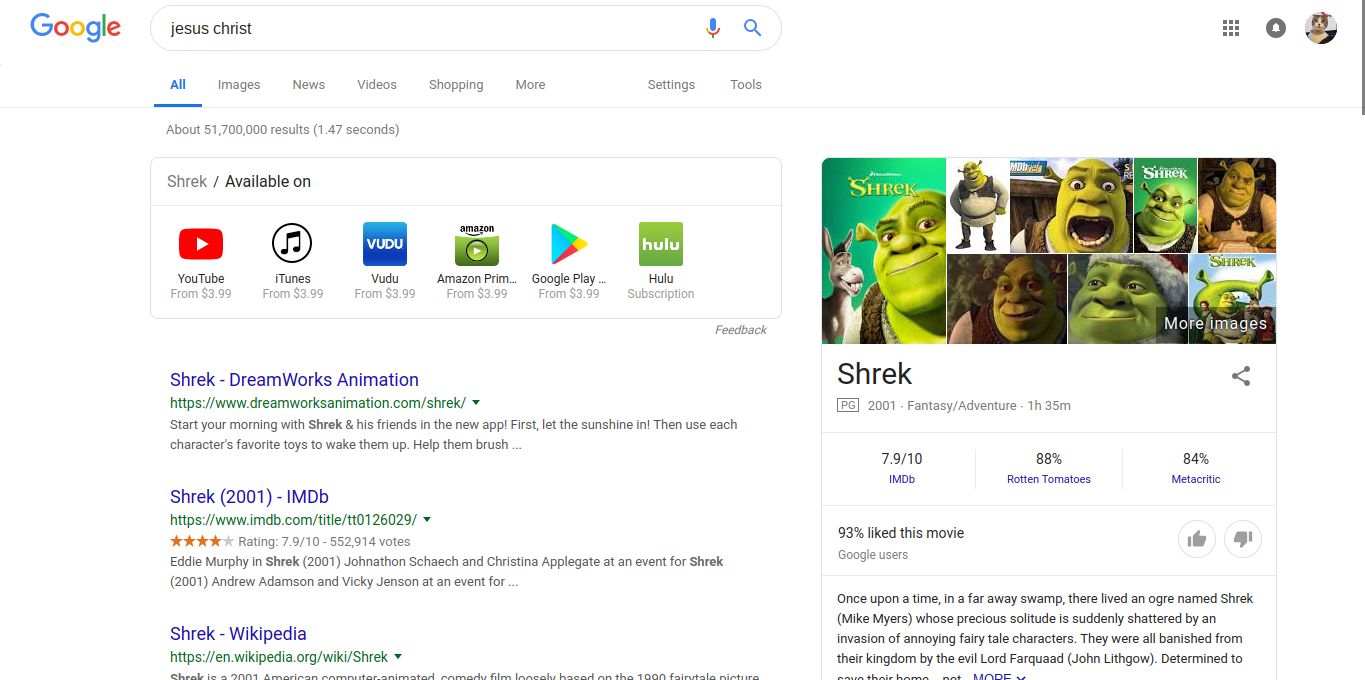Expand the movie plot with MORE

pyautogui.click(x=996, y=675)
